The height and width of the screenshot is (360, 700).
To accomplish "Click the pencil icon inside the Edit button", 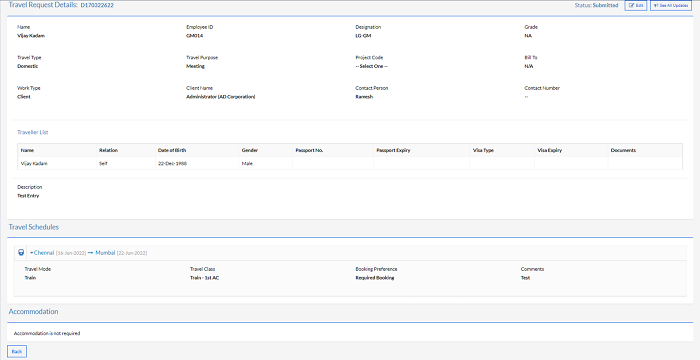I will pyautogui.click(x=631, y=5).
